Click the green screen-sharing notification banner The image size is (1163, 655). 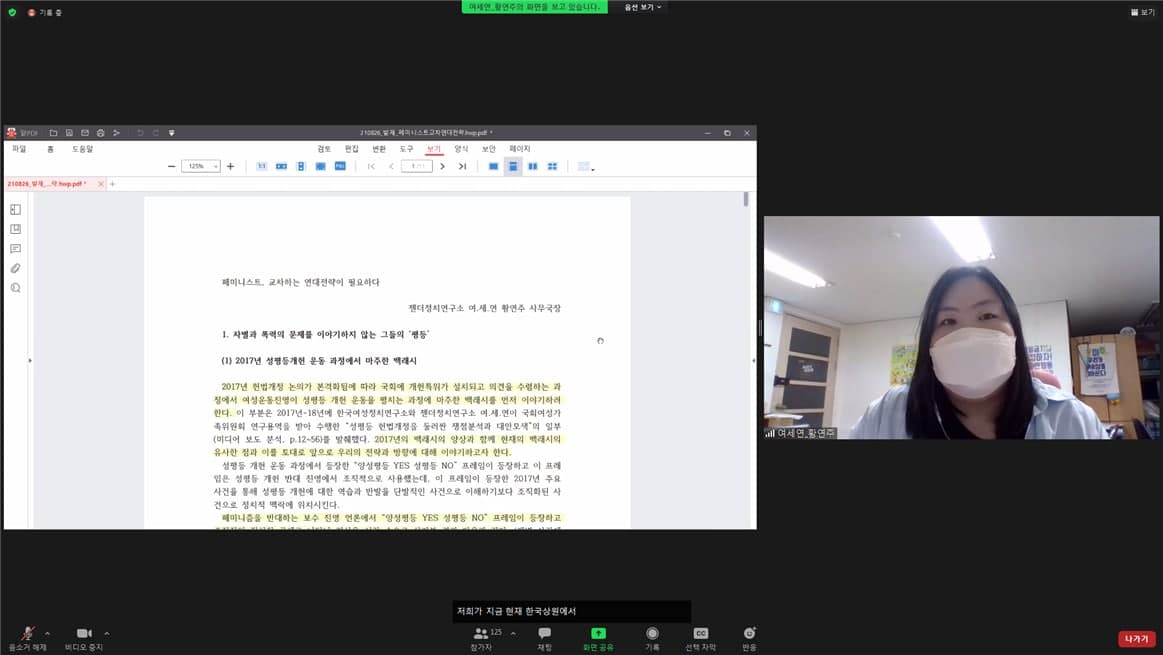[534, 7]
